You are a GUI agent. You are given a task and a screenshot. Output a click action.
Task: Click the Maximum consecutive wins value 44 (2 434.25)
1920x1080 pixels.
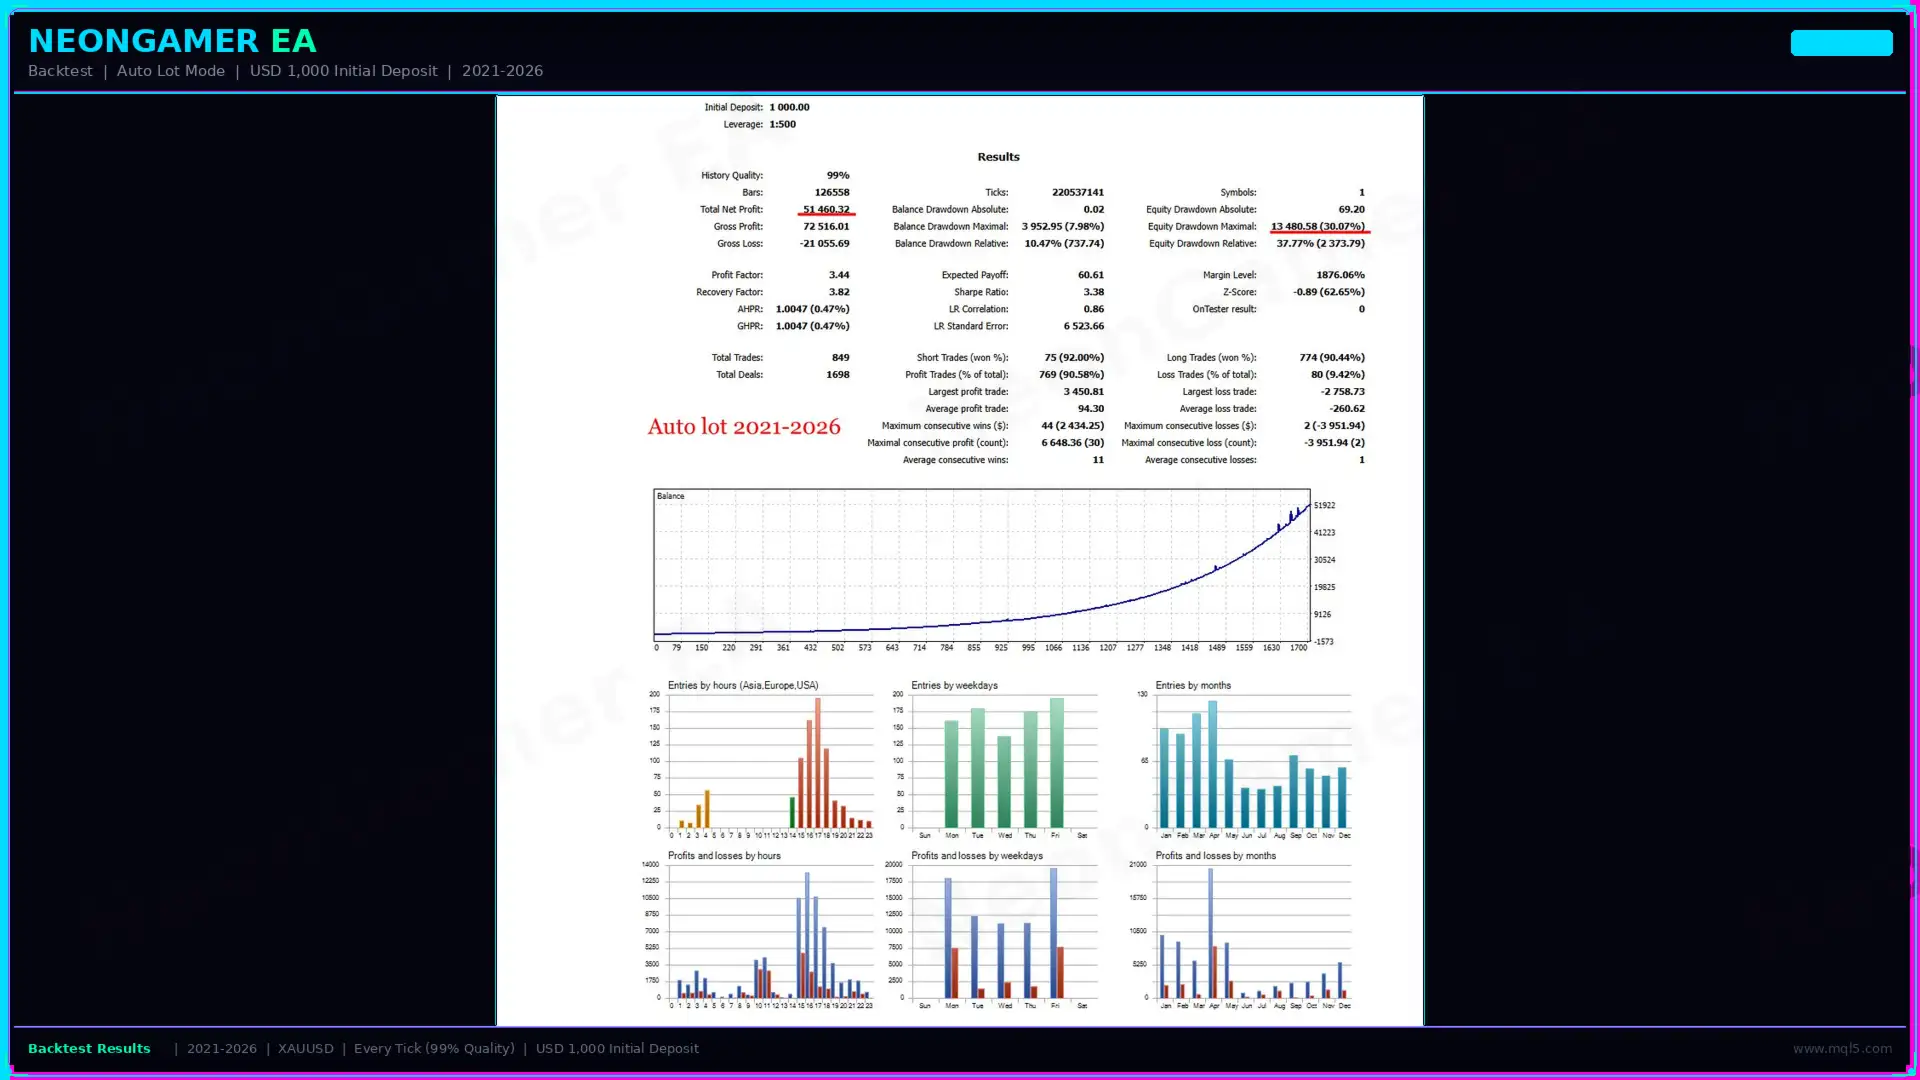[x=1073, y=426]
